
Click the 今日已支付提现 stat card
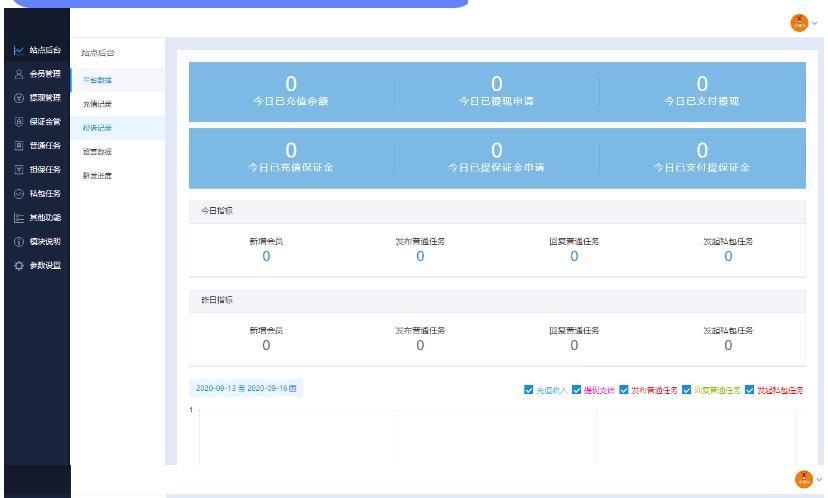click(x=702, y=92)
